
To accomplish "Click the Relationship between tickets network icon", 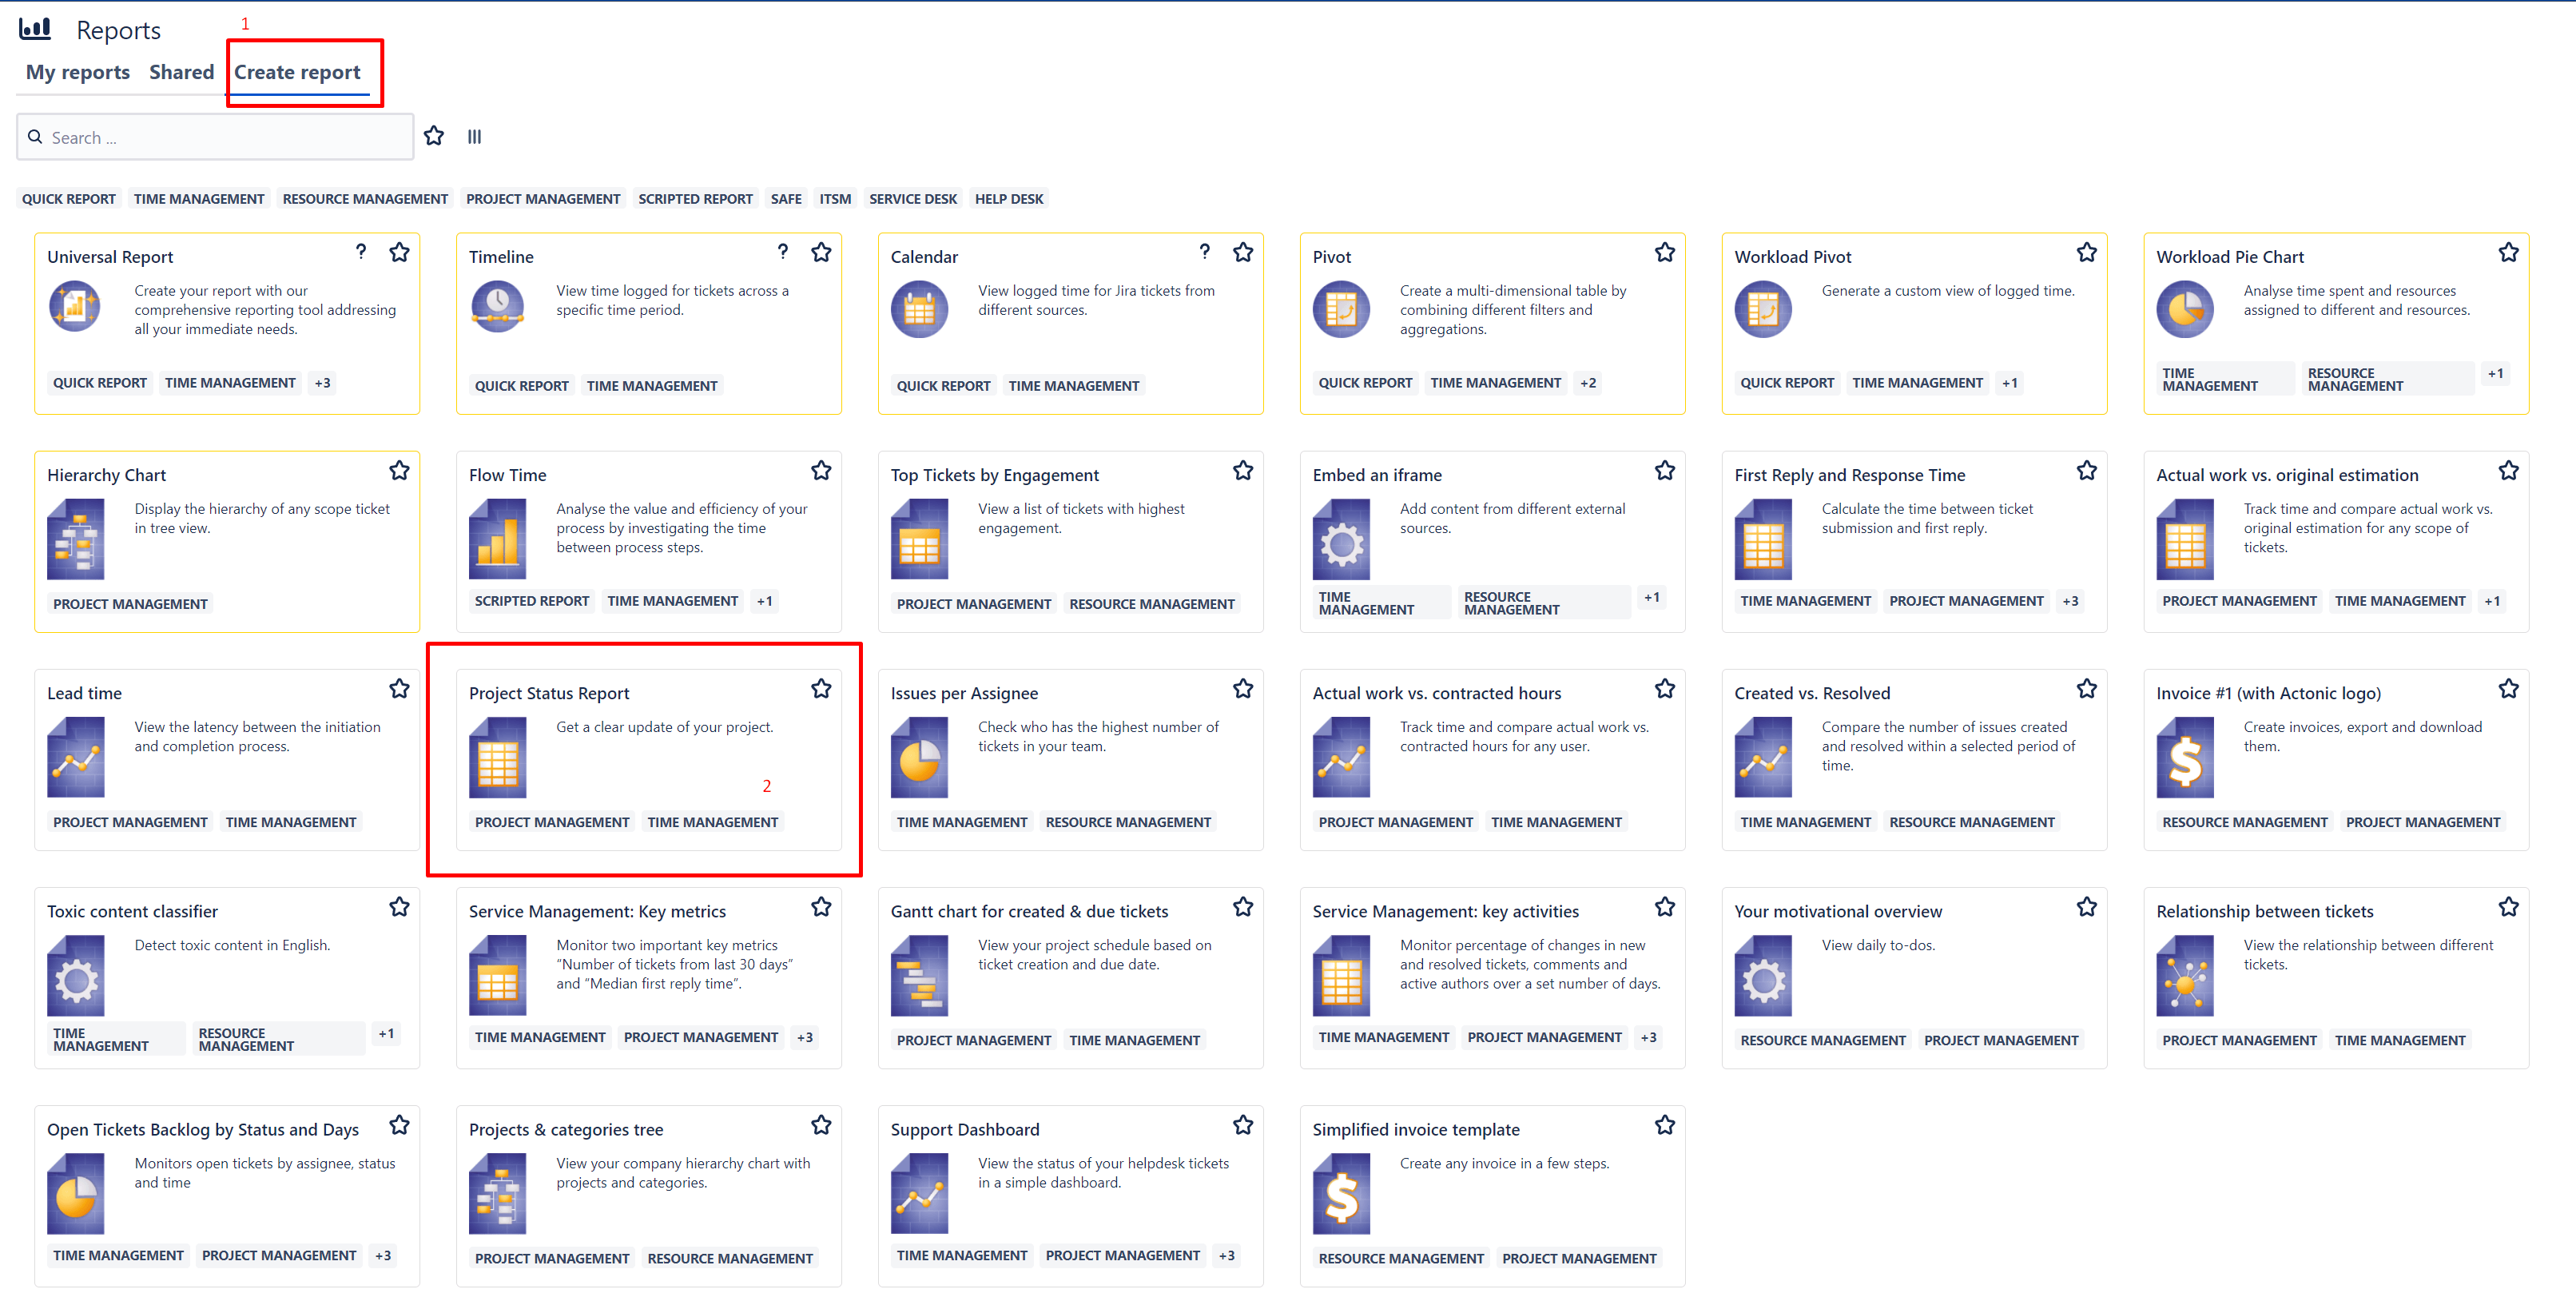I will coord(2186,976).
